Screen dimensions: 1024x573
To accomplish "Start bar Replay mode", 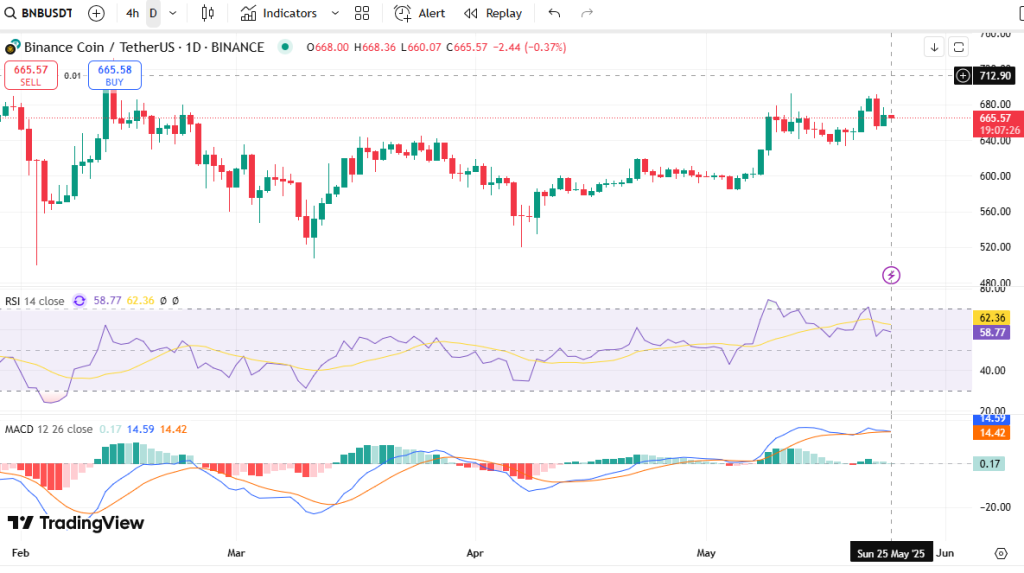I will [x=492, y=13].
